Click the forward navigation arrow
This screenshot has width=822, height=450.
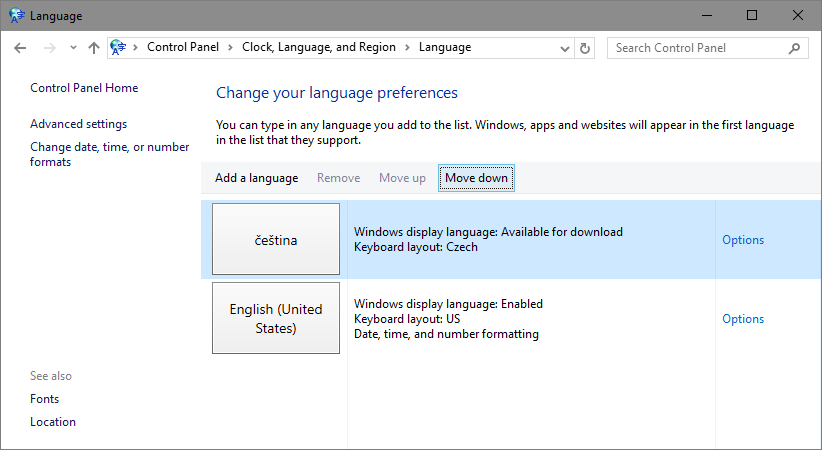click(x=49, y=48)
